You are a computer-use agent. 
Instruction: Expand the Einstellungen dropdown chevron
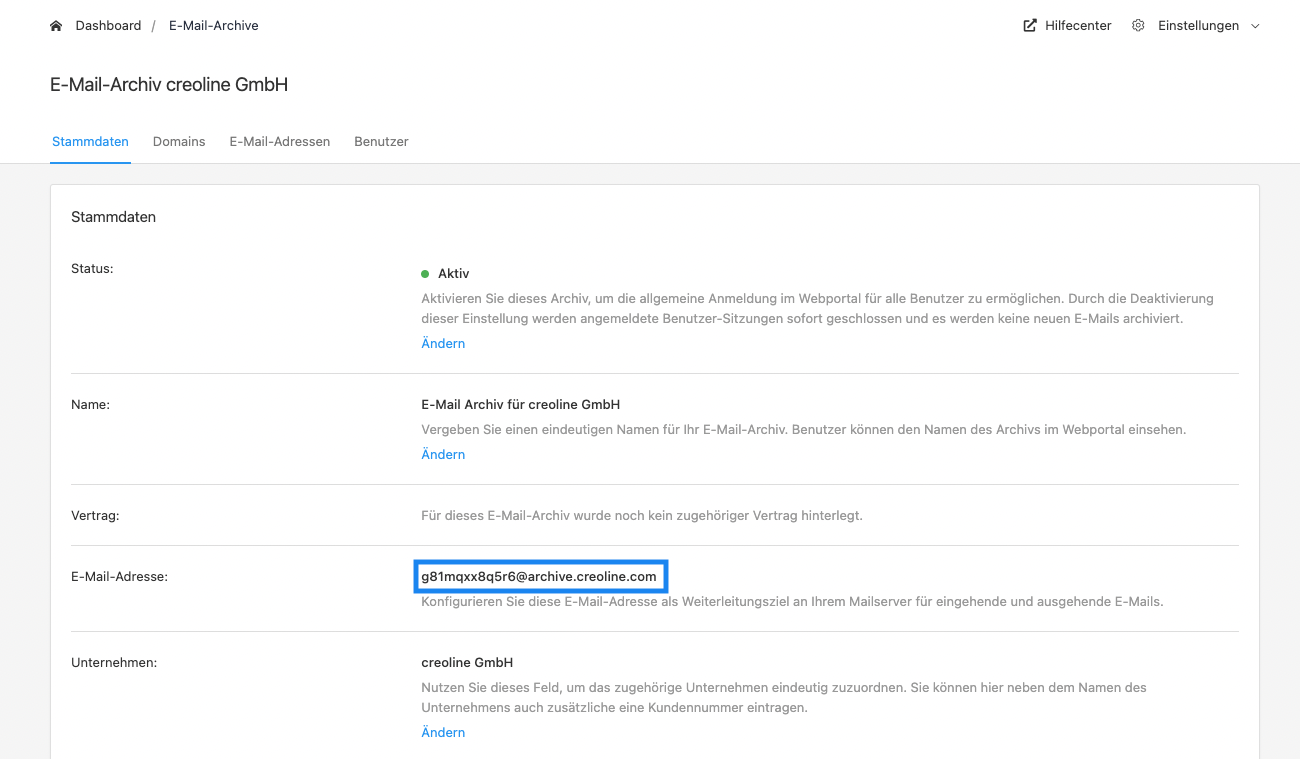pos(1256,26)
